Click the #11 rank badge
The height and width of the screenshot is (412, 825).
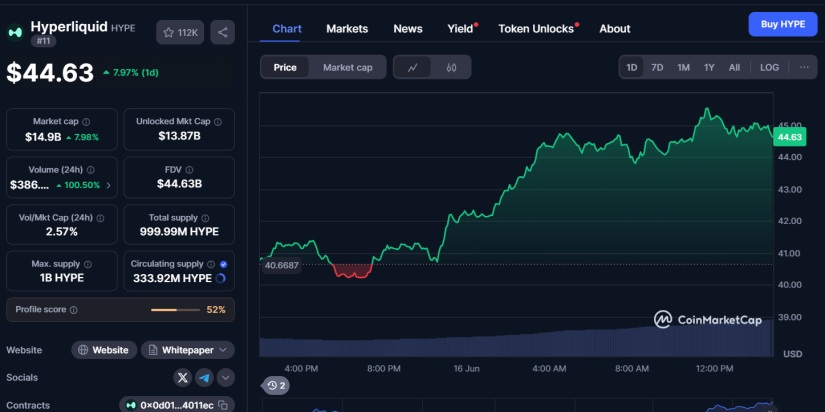(43, 41)
